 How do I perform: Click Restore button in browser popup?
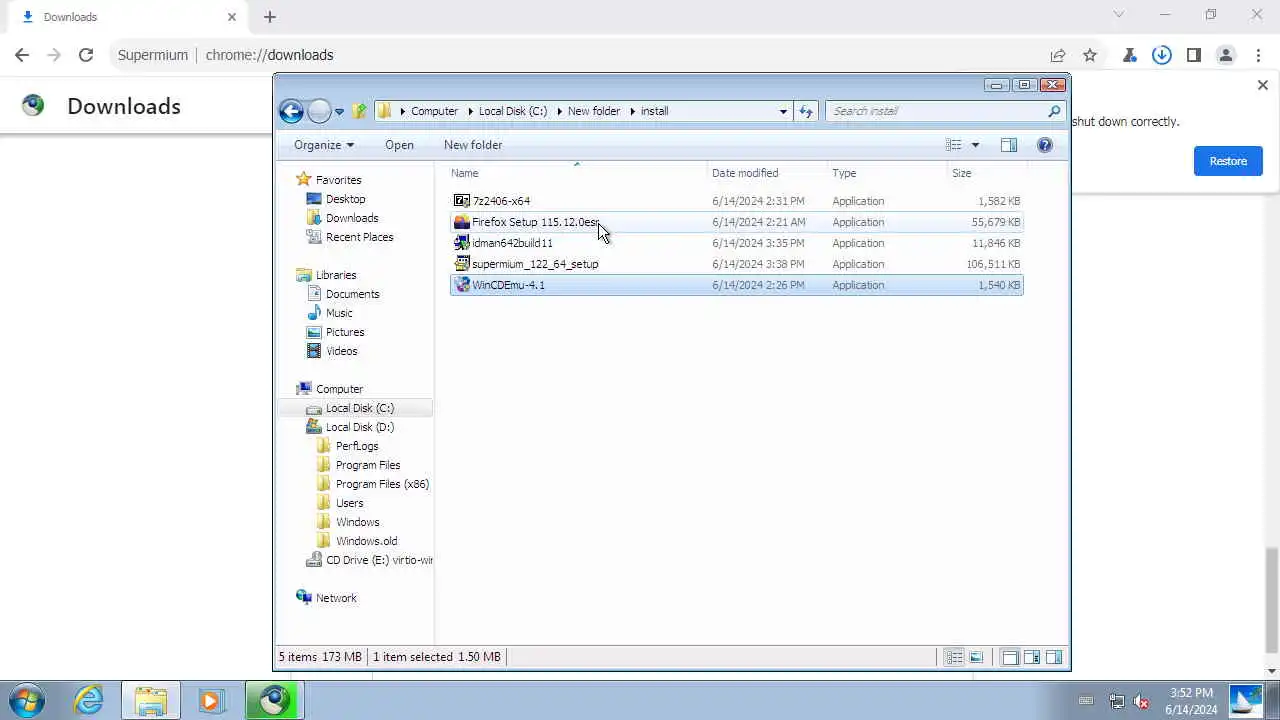(x=1228, y=161)
